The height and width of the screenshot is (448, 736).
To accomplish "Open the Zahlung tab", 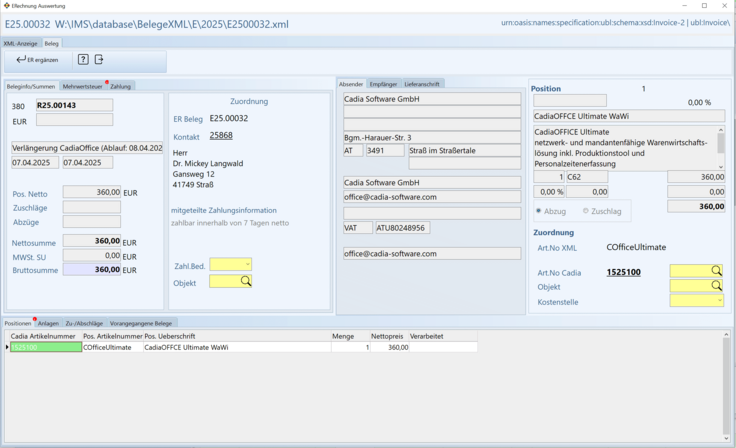I will [121, 86].
